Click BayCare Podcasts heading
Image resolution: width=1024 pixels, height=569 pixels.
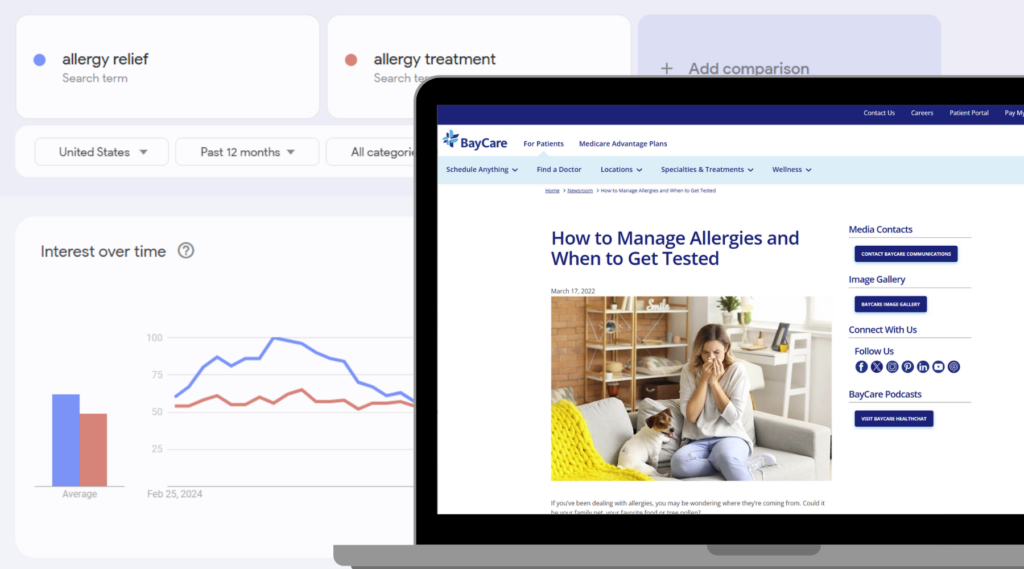pyautogui.click(x=885, y=395)
